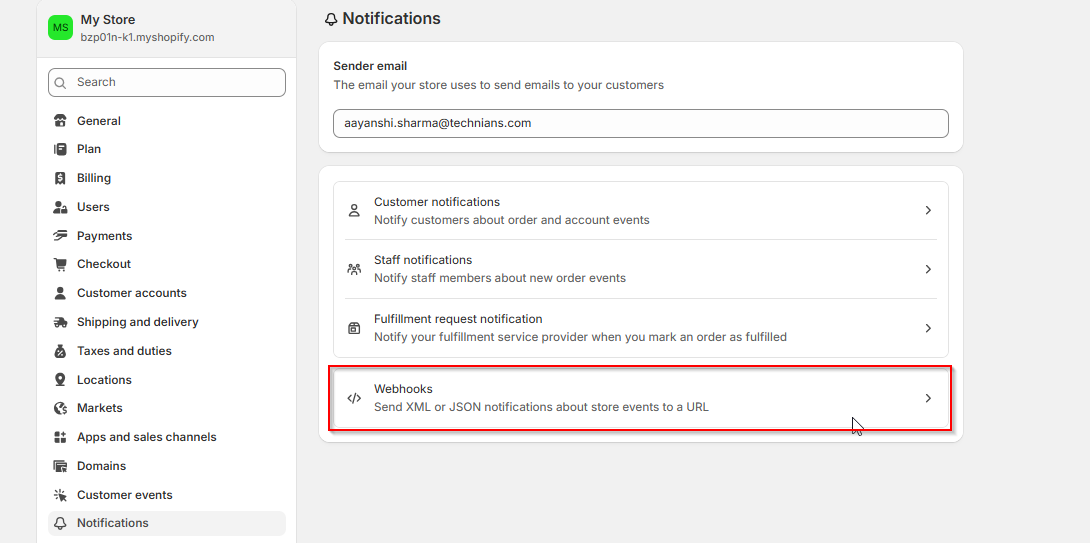This screenshot has width=1090, height=543.
Task: Click the Shipping and delivery truck icon
Action: 60,322
